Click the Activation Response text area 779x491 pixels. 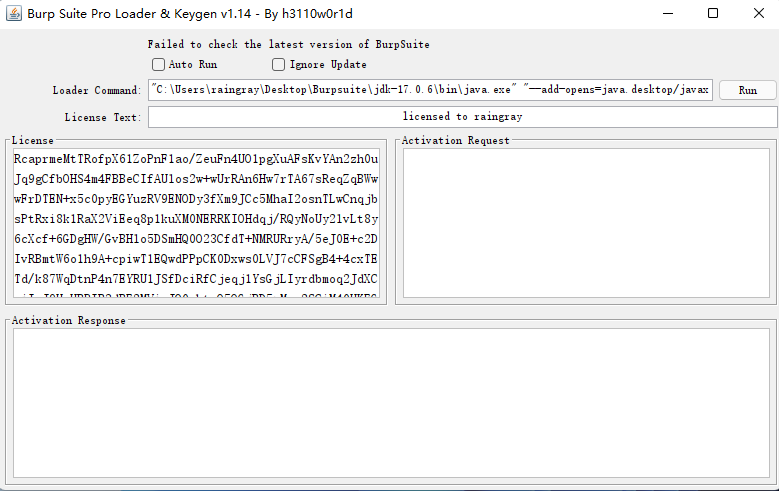pyautogui.click(x=391, y=403)
